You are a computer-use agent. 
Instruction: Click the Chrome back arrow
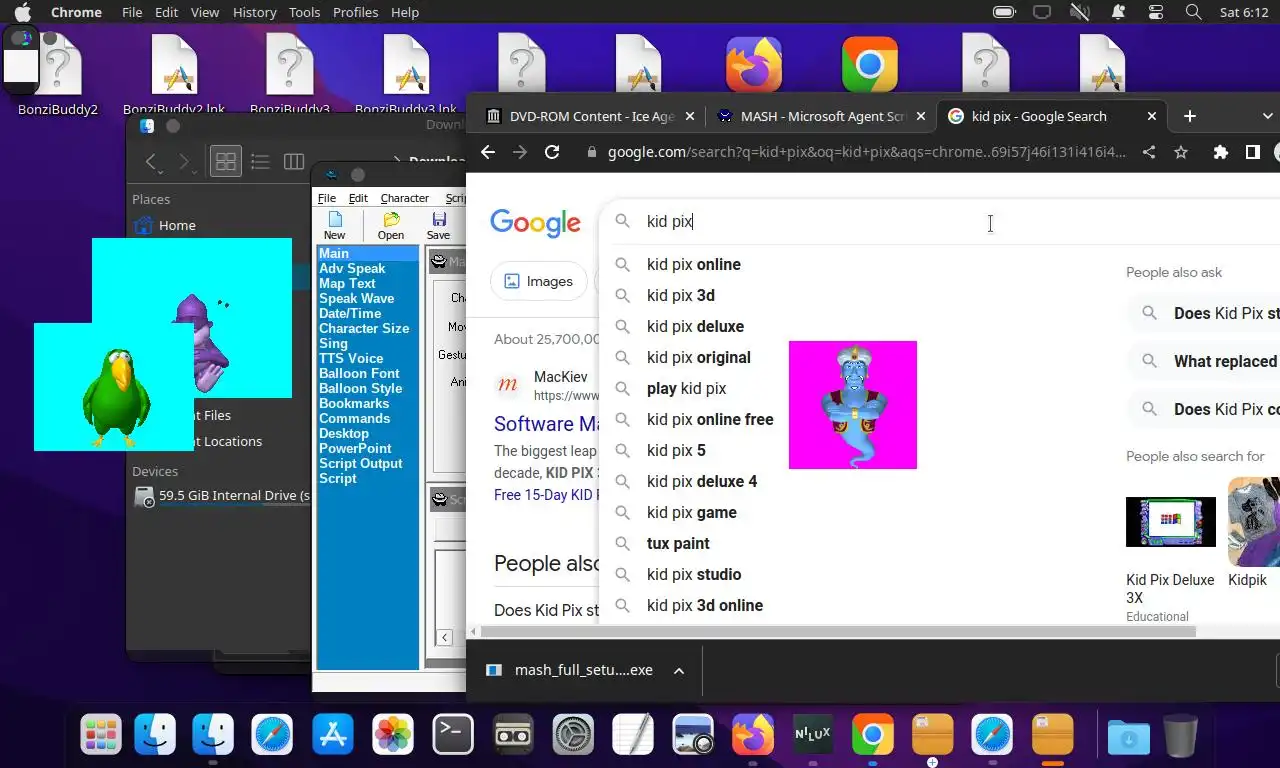(x=488, y=152)
